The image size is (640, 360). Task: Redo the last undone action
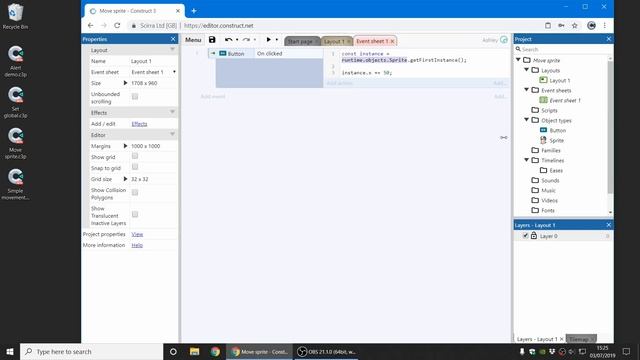246,40
